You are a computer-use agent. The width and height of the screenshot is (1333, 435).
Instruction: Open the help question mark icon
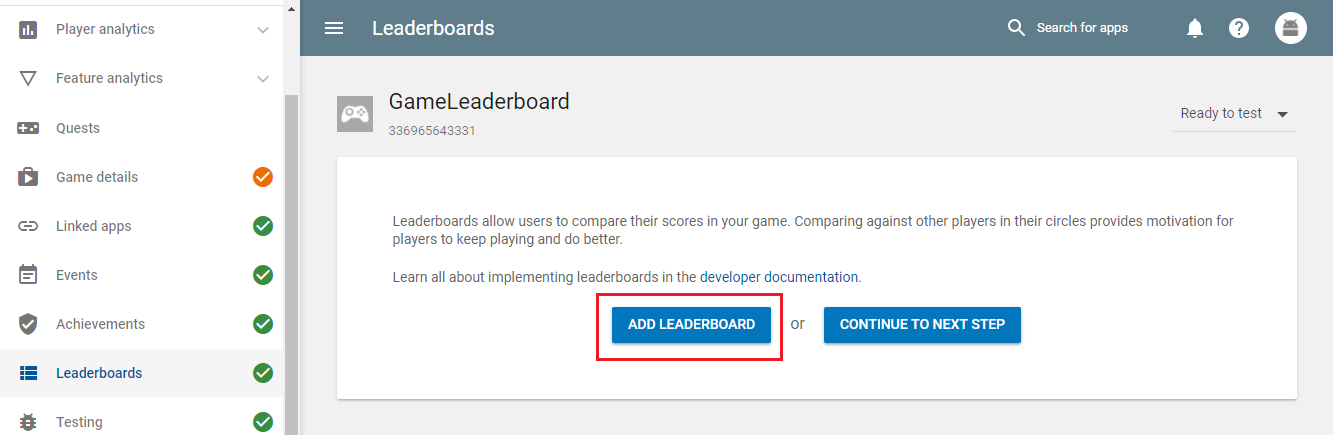(1239, 28)
